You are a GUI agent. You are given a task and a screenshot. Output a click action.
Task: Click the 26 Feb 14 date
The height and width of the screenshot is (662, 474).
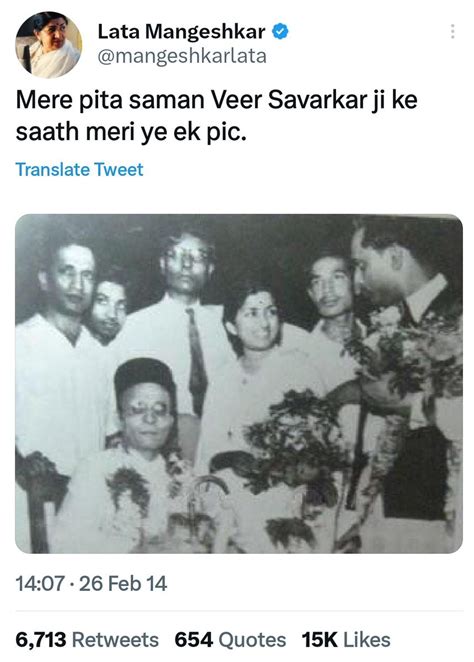(x=123, y=584)
